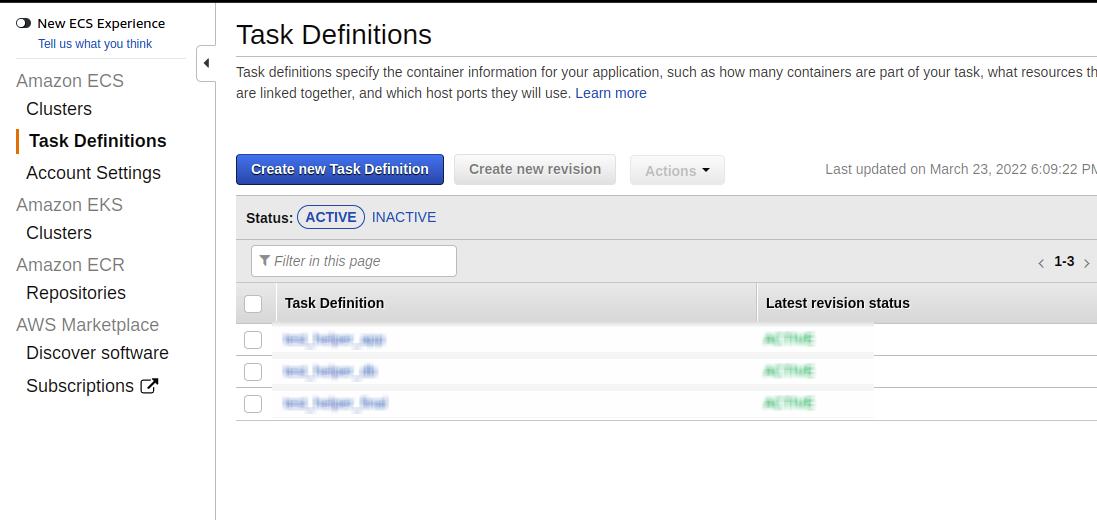Go to previous page of results
Screen dimensions: 1097x520
point(1041,263)
